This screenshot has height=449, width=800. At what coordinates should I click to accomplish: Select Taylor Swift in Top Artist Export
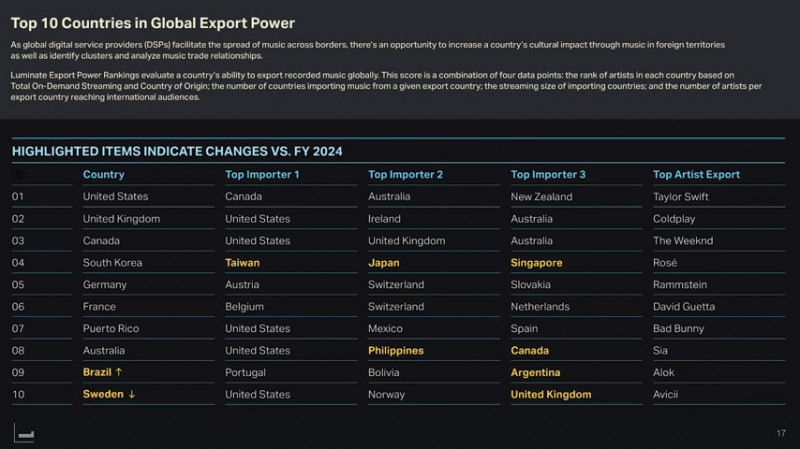(x=680, y=197)
